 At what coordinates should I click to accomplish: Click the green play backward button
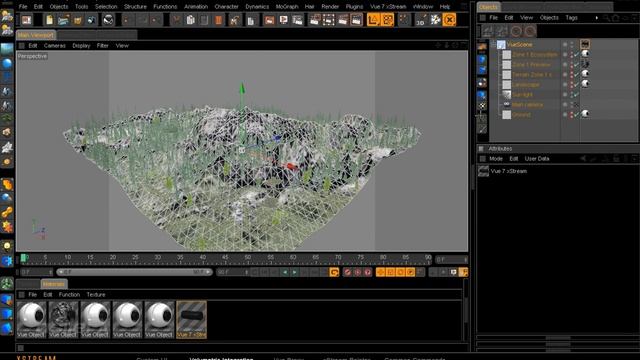coord(284,272)
